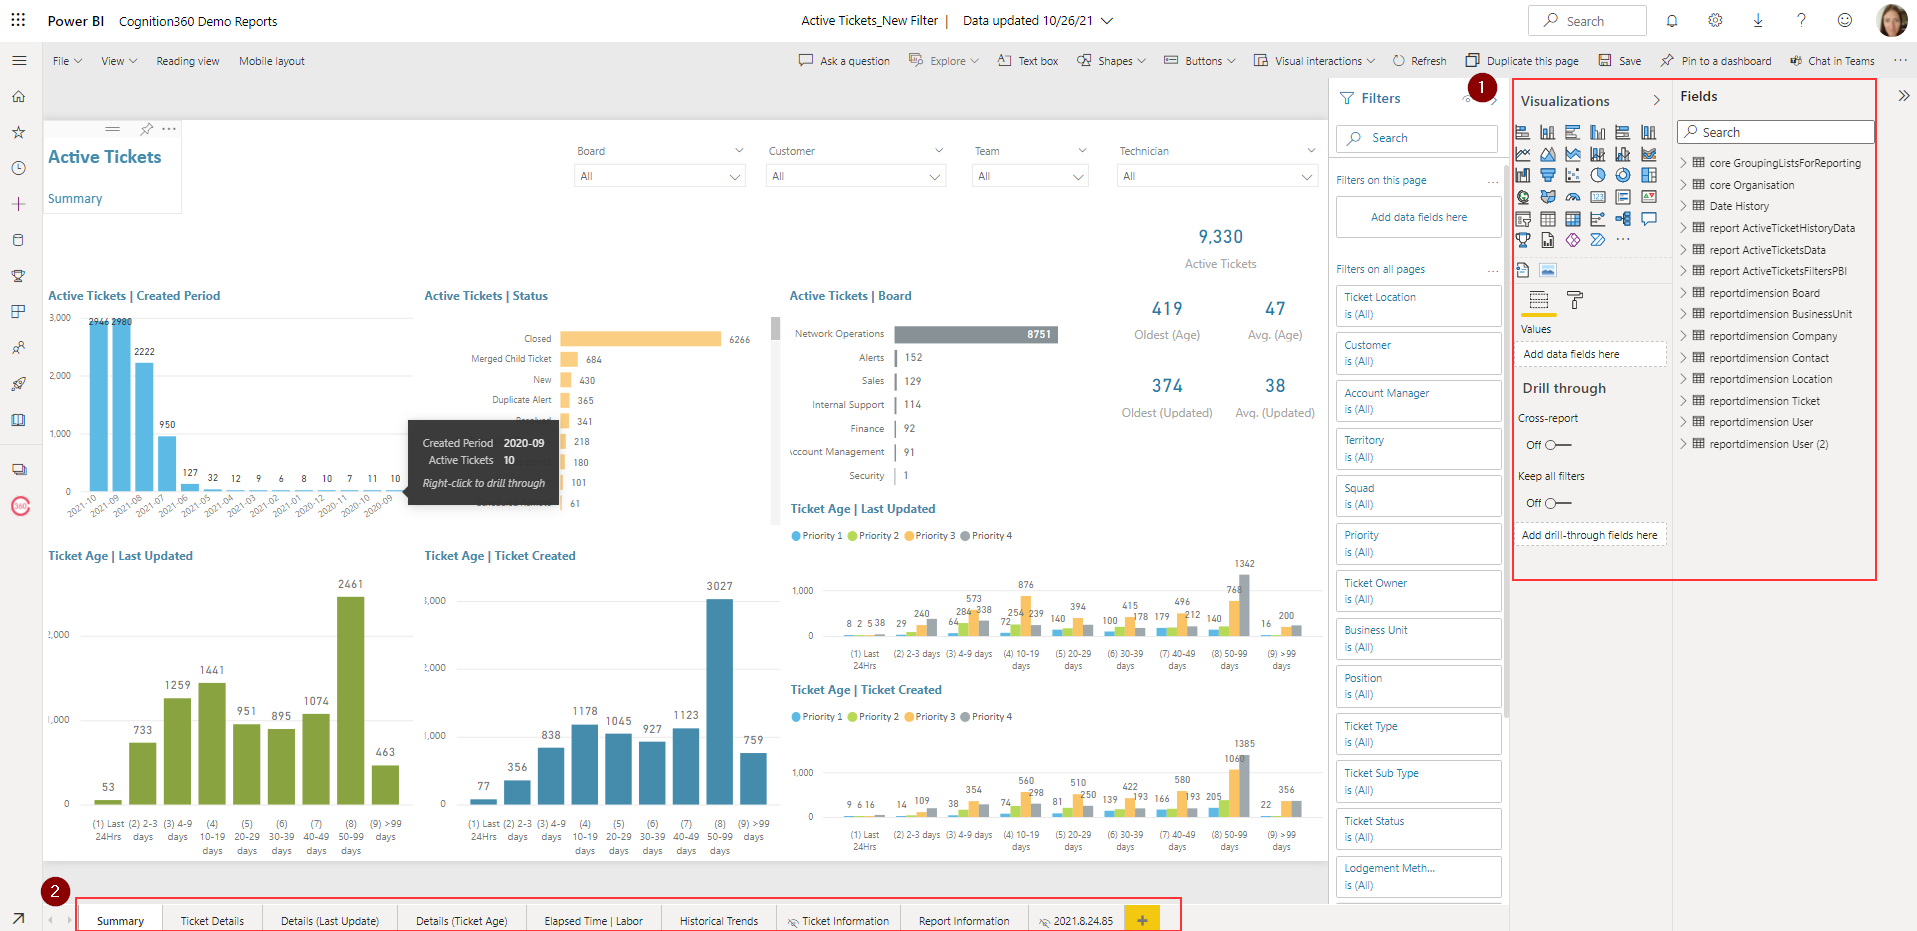
Task: Select the pie chart visualization icon
Action: click(x=1598, y=175)
